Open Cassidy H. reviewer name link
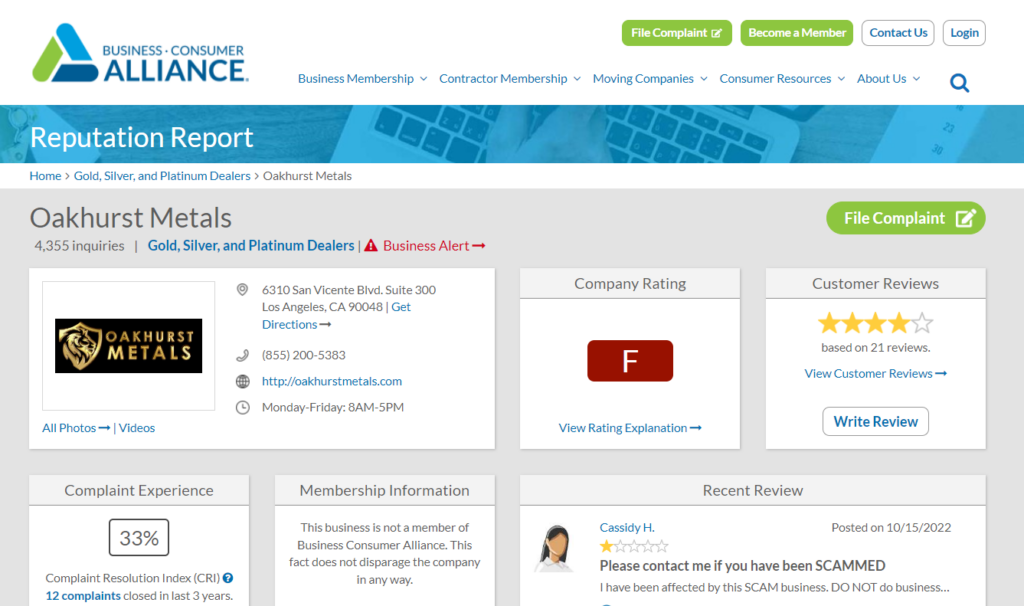Screen dimensions: 1024x606 [627, 528]
